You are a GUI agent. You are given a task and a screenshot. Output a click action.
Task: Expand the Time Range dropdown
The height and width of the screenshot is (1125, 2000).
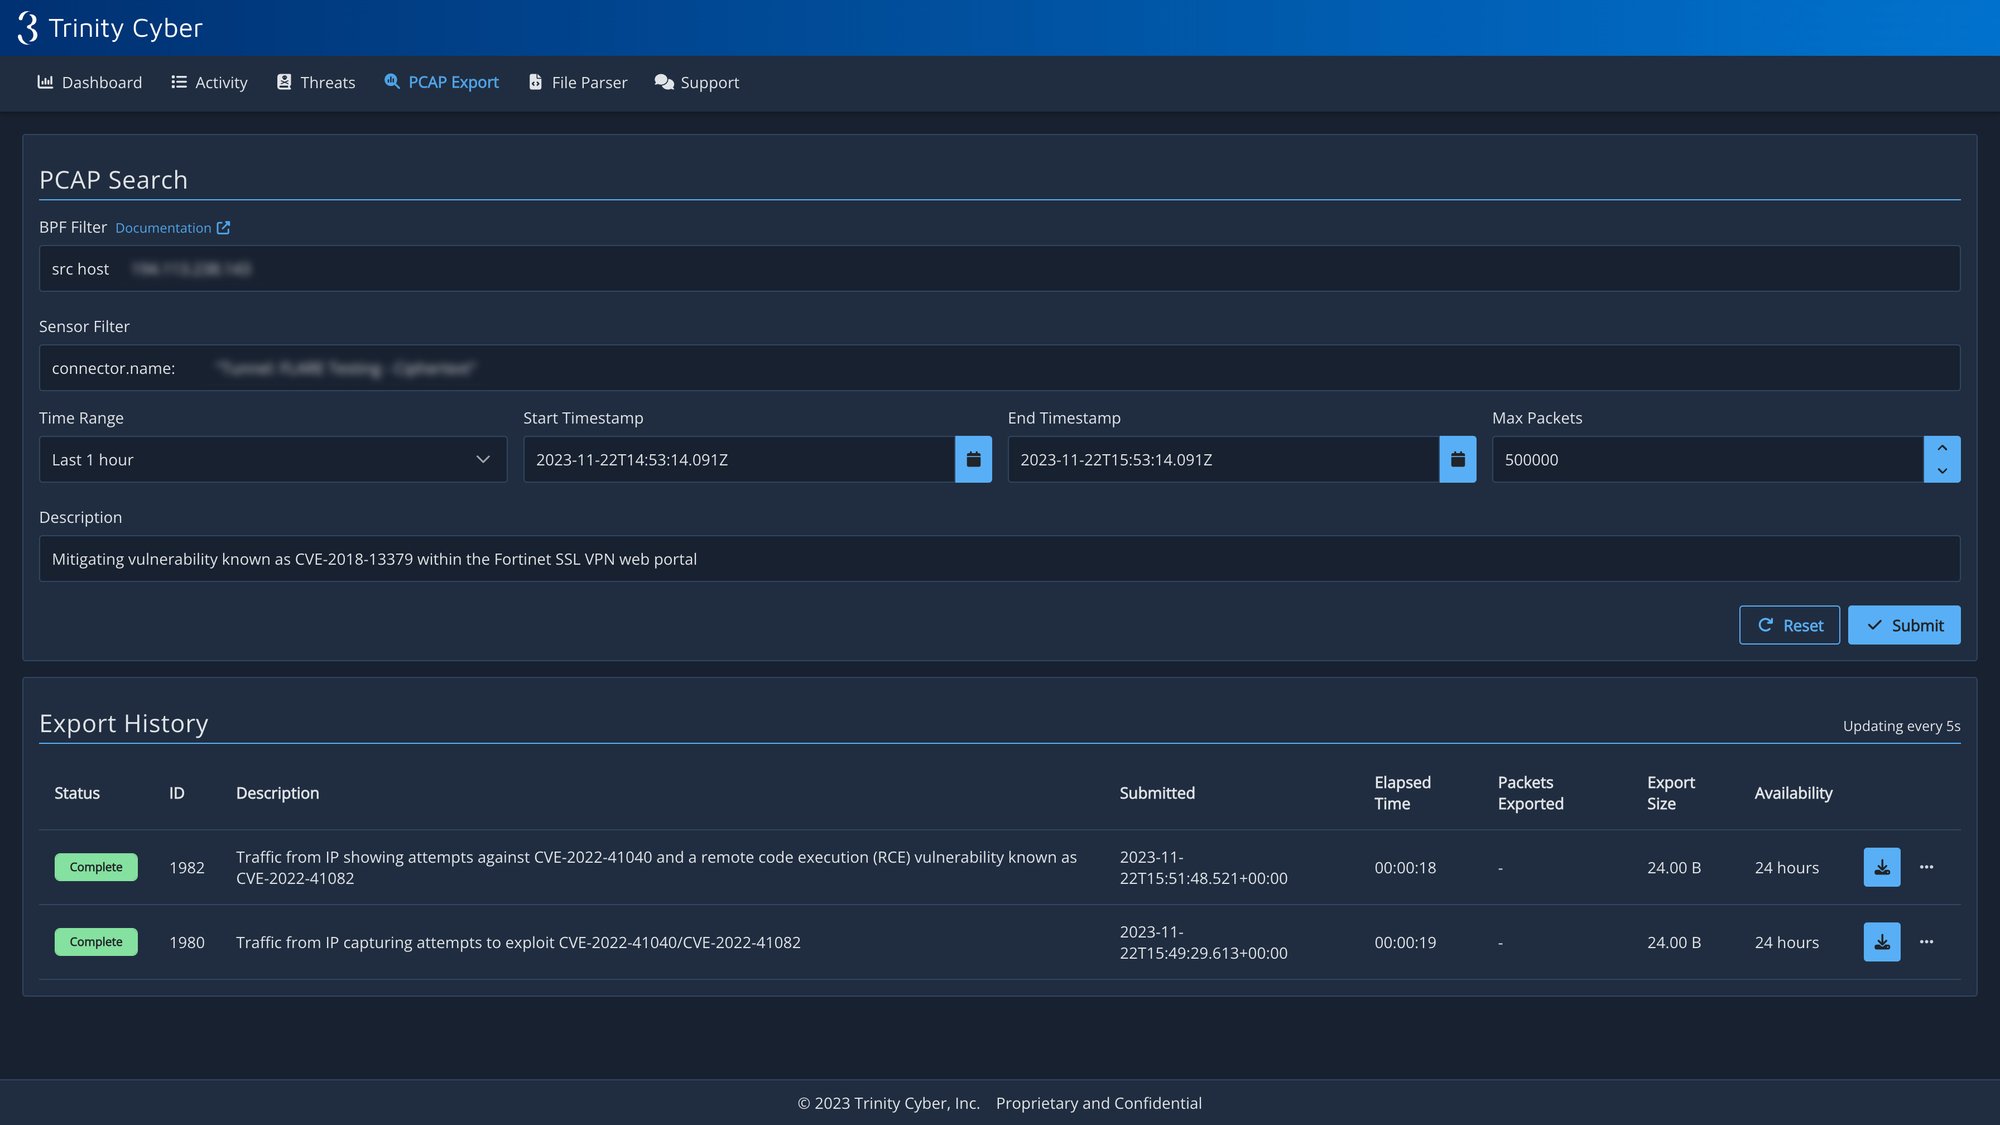pyautogui.click(x=273, y=459)
